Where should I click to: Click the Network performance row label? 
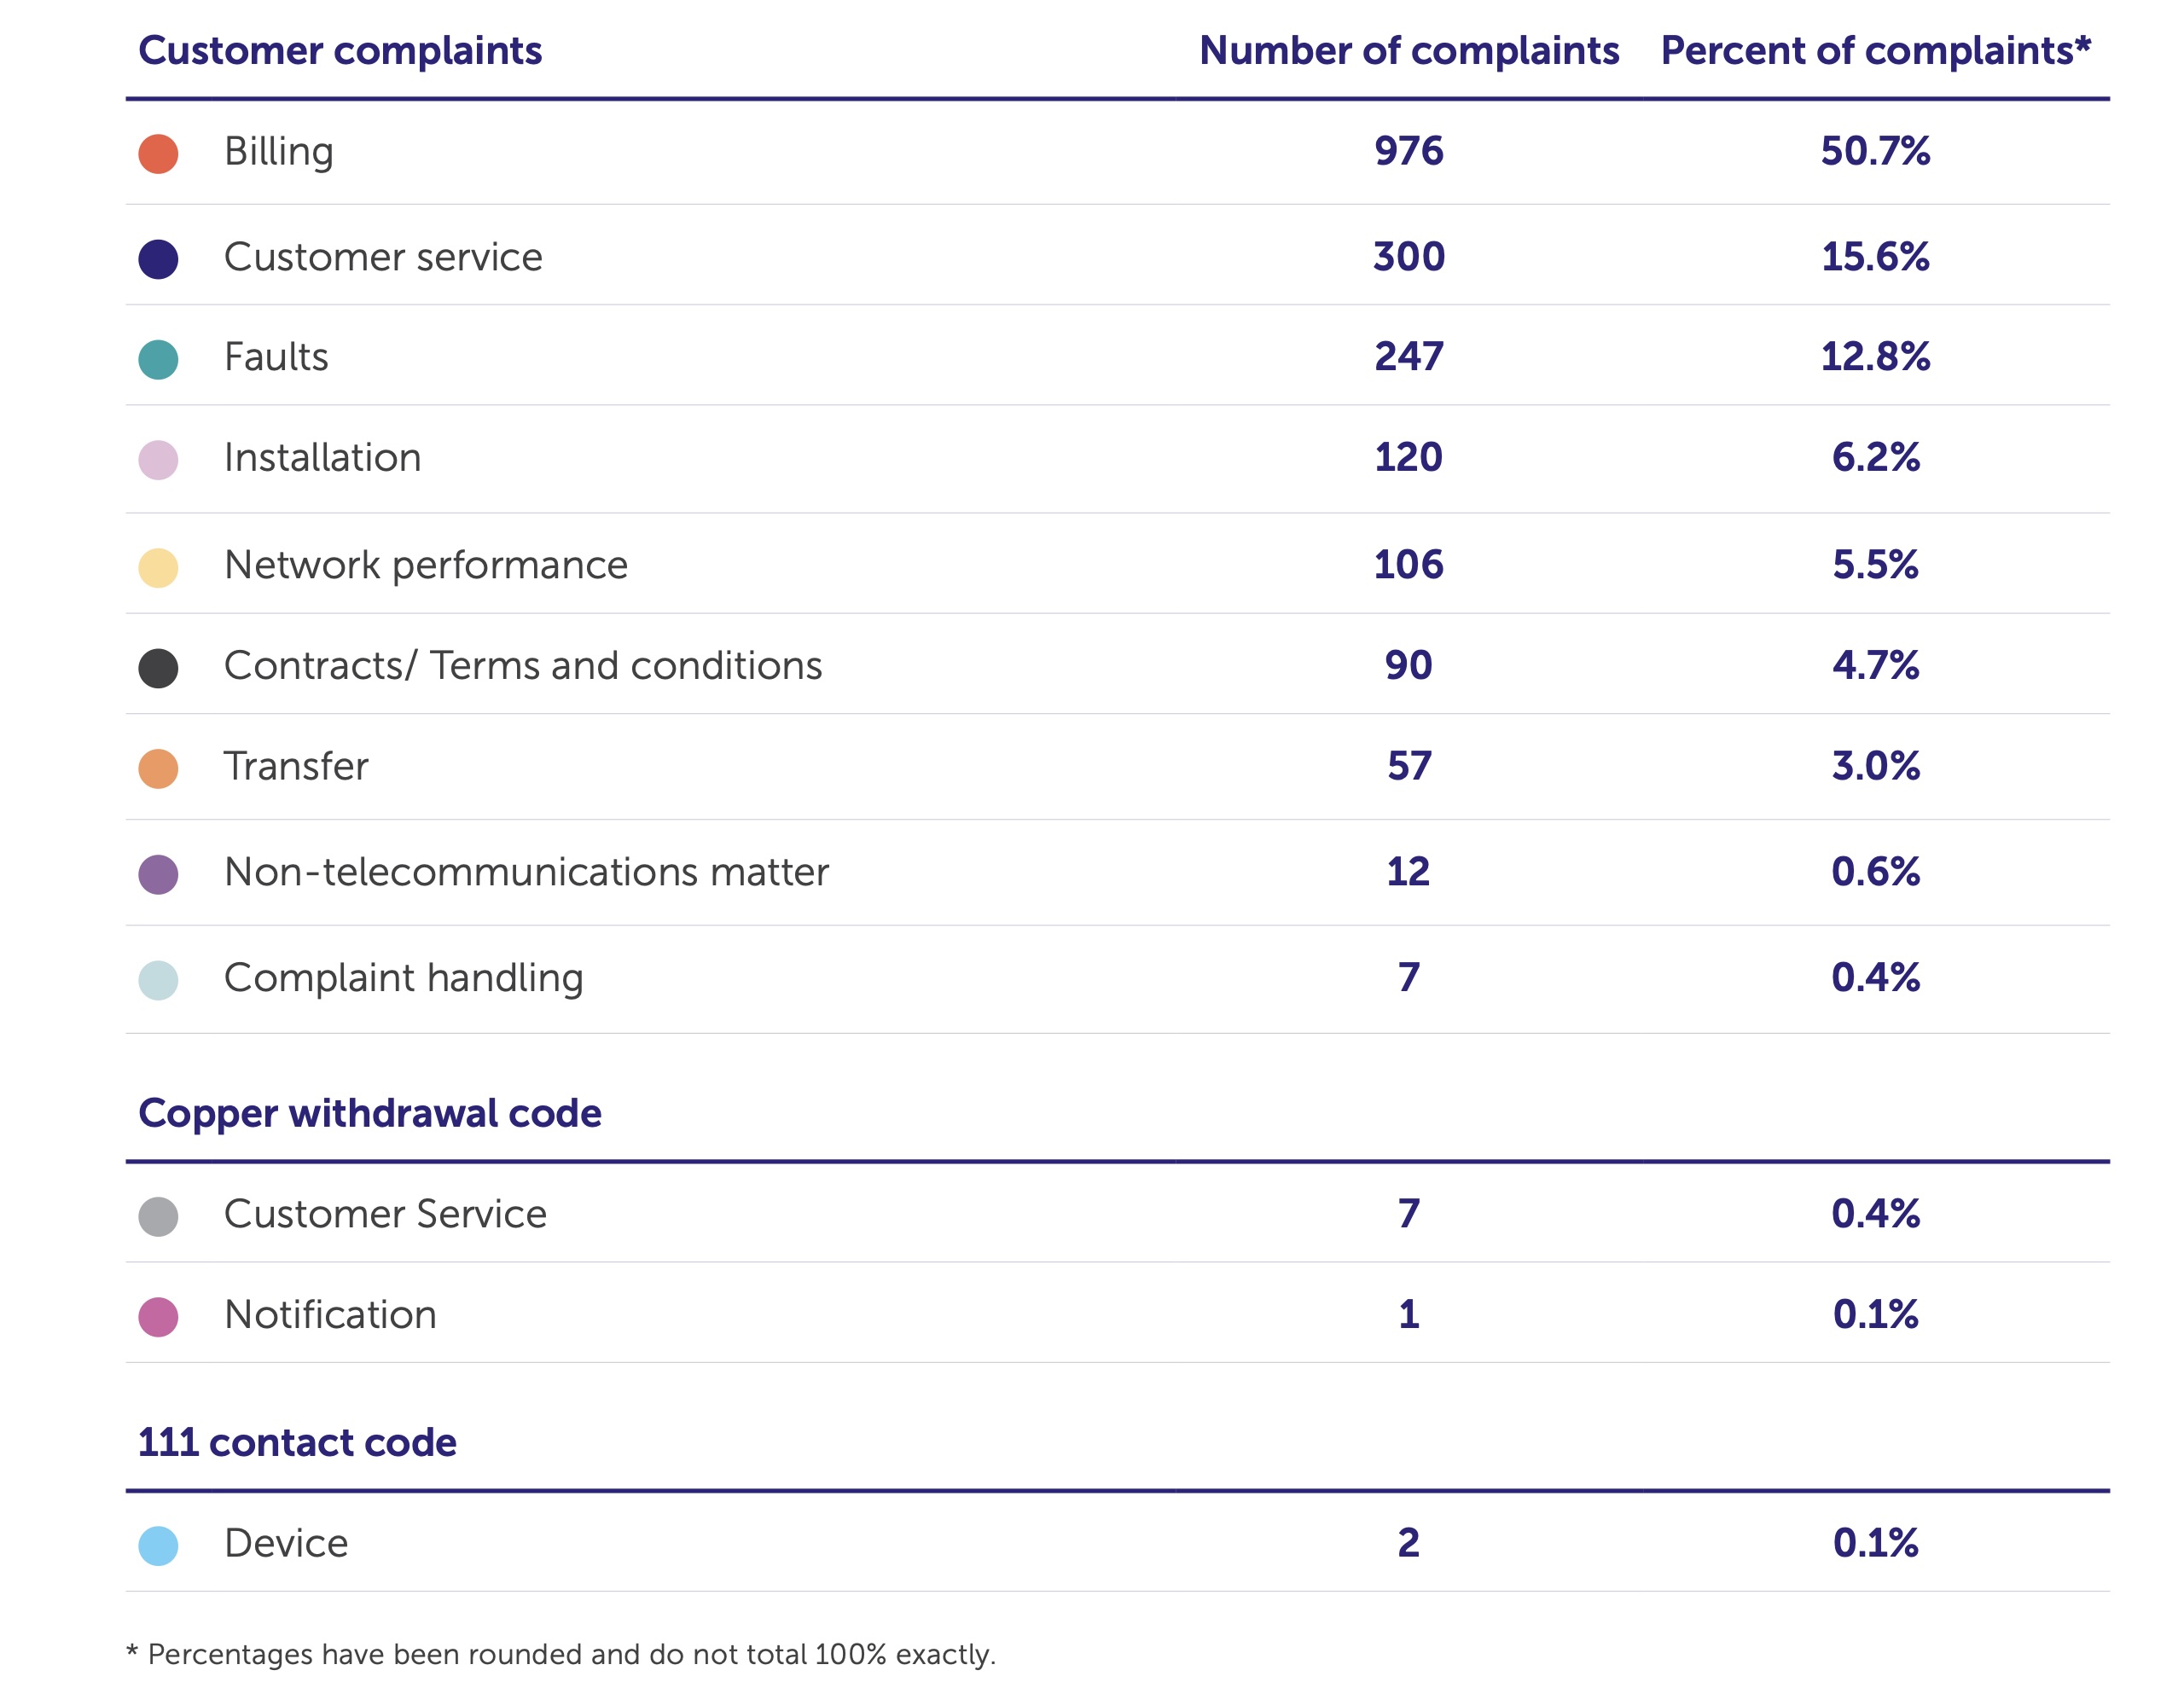tap(426, 565)
